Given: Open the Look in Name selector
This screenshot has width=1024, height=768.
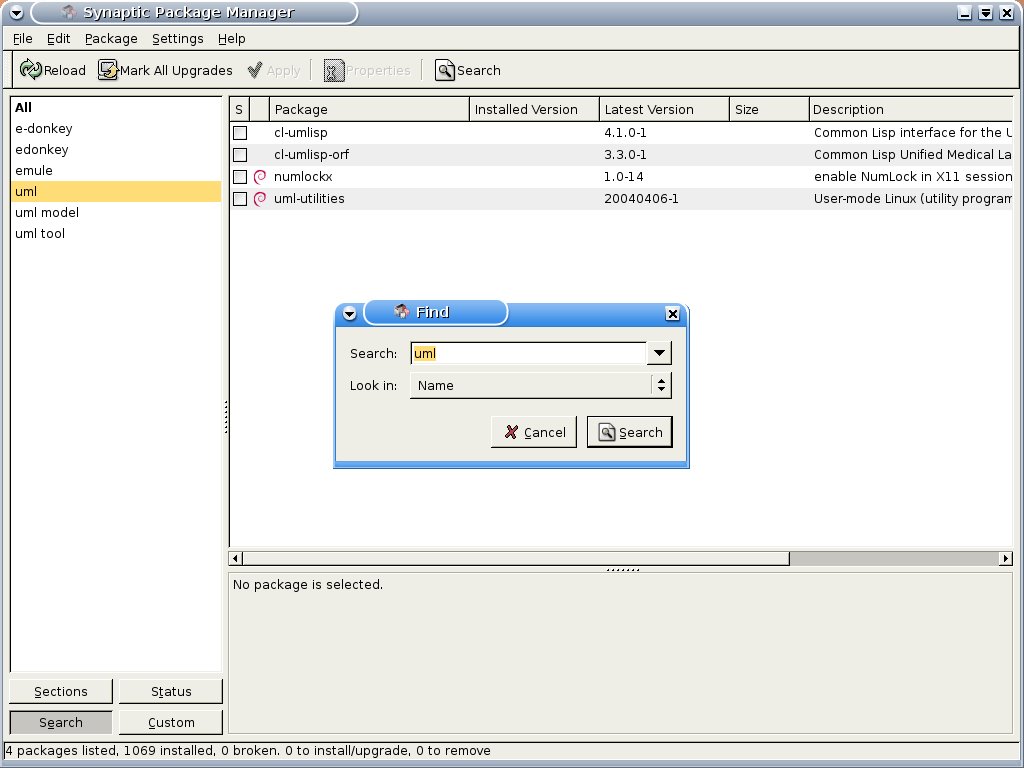Looking at the screenshot, I should click(540, 385).
